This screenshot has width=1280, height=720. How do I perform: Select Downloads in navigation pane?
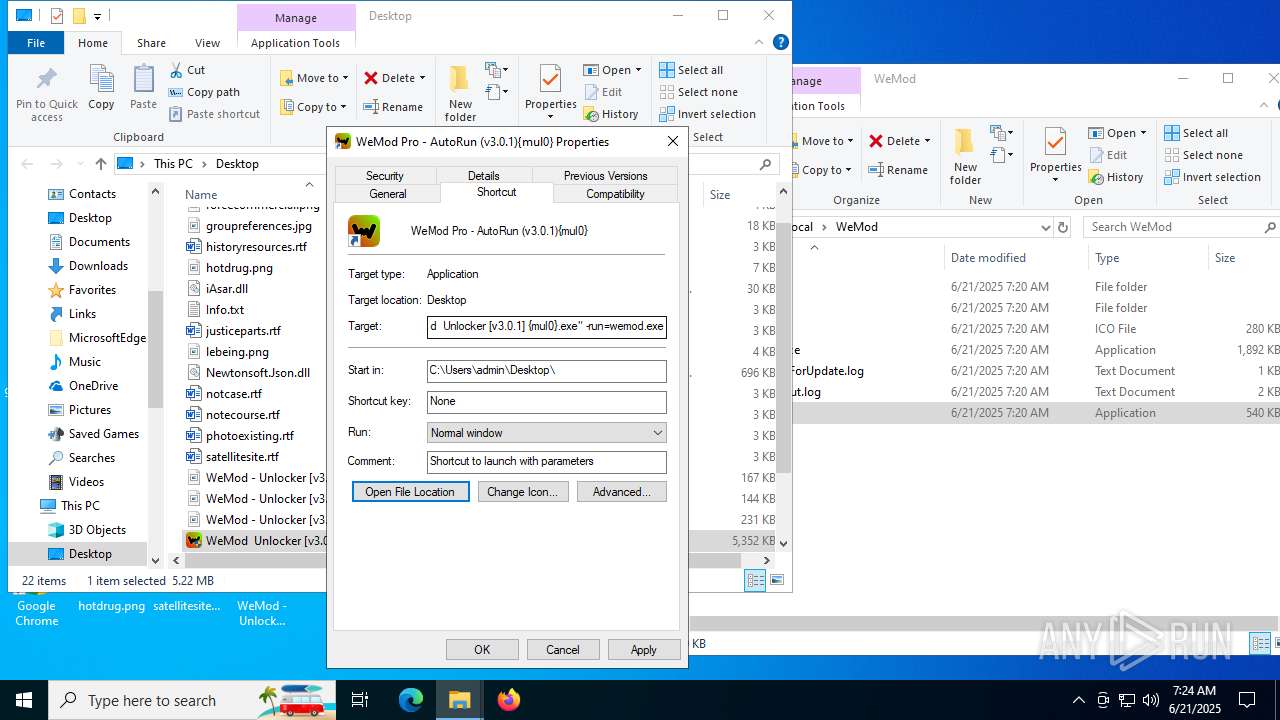tap(98, 266)
